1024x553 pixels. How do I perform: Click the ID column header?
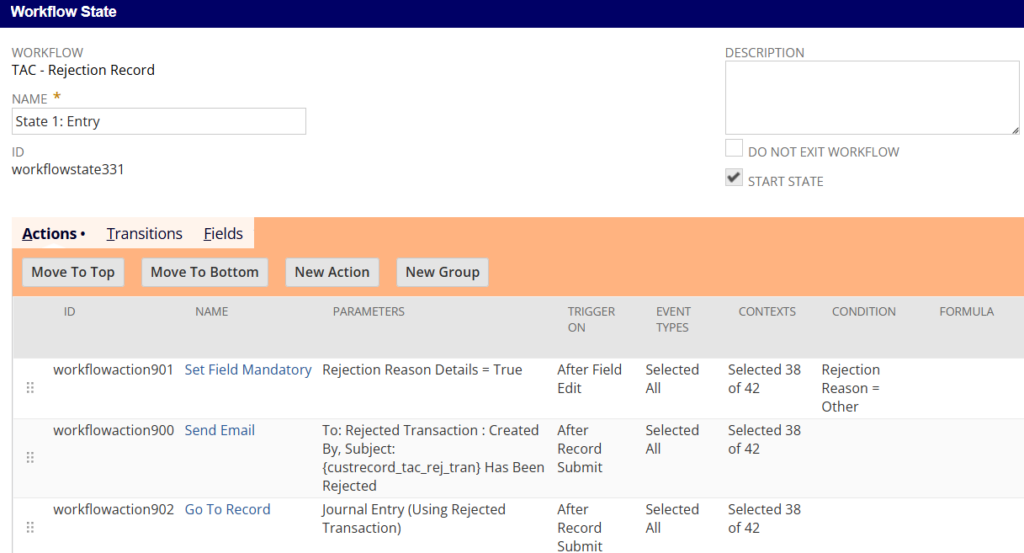tap(69, 311)
